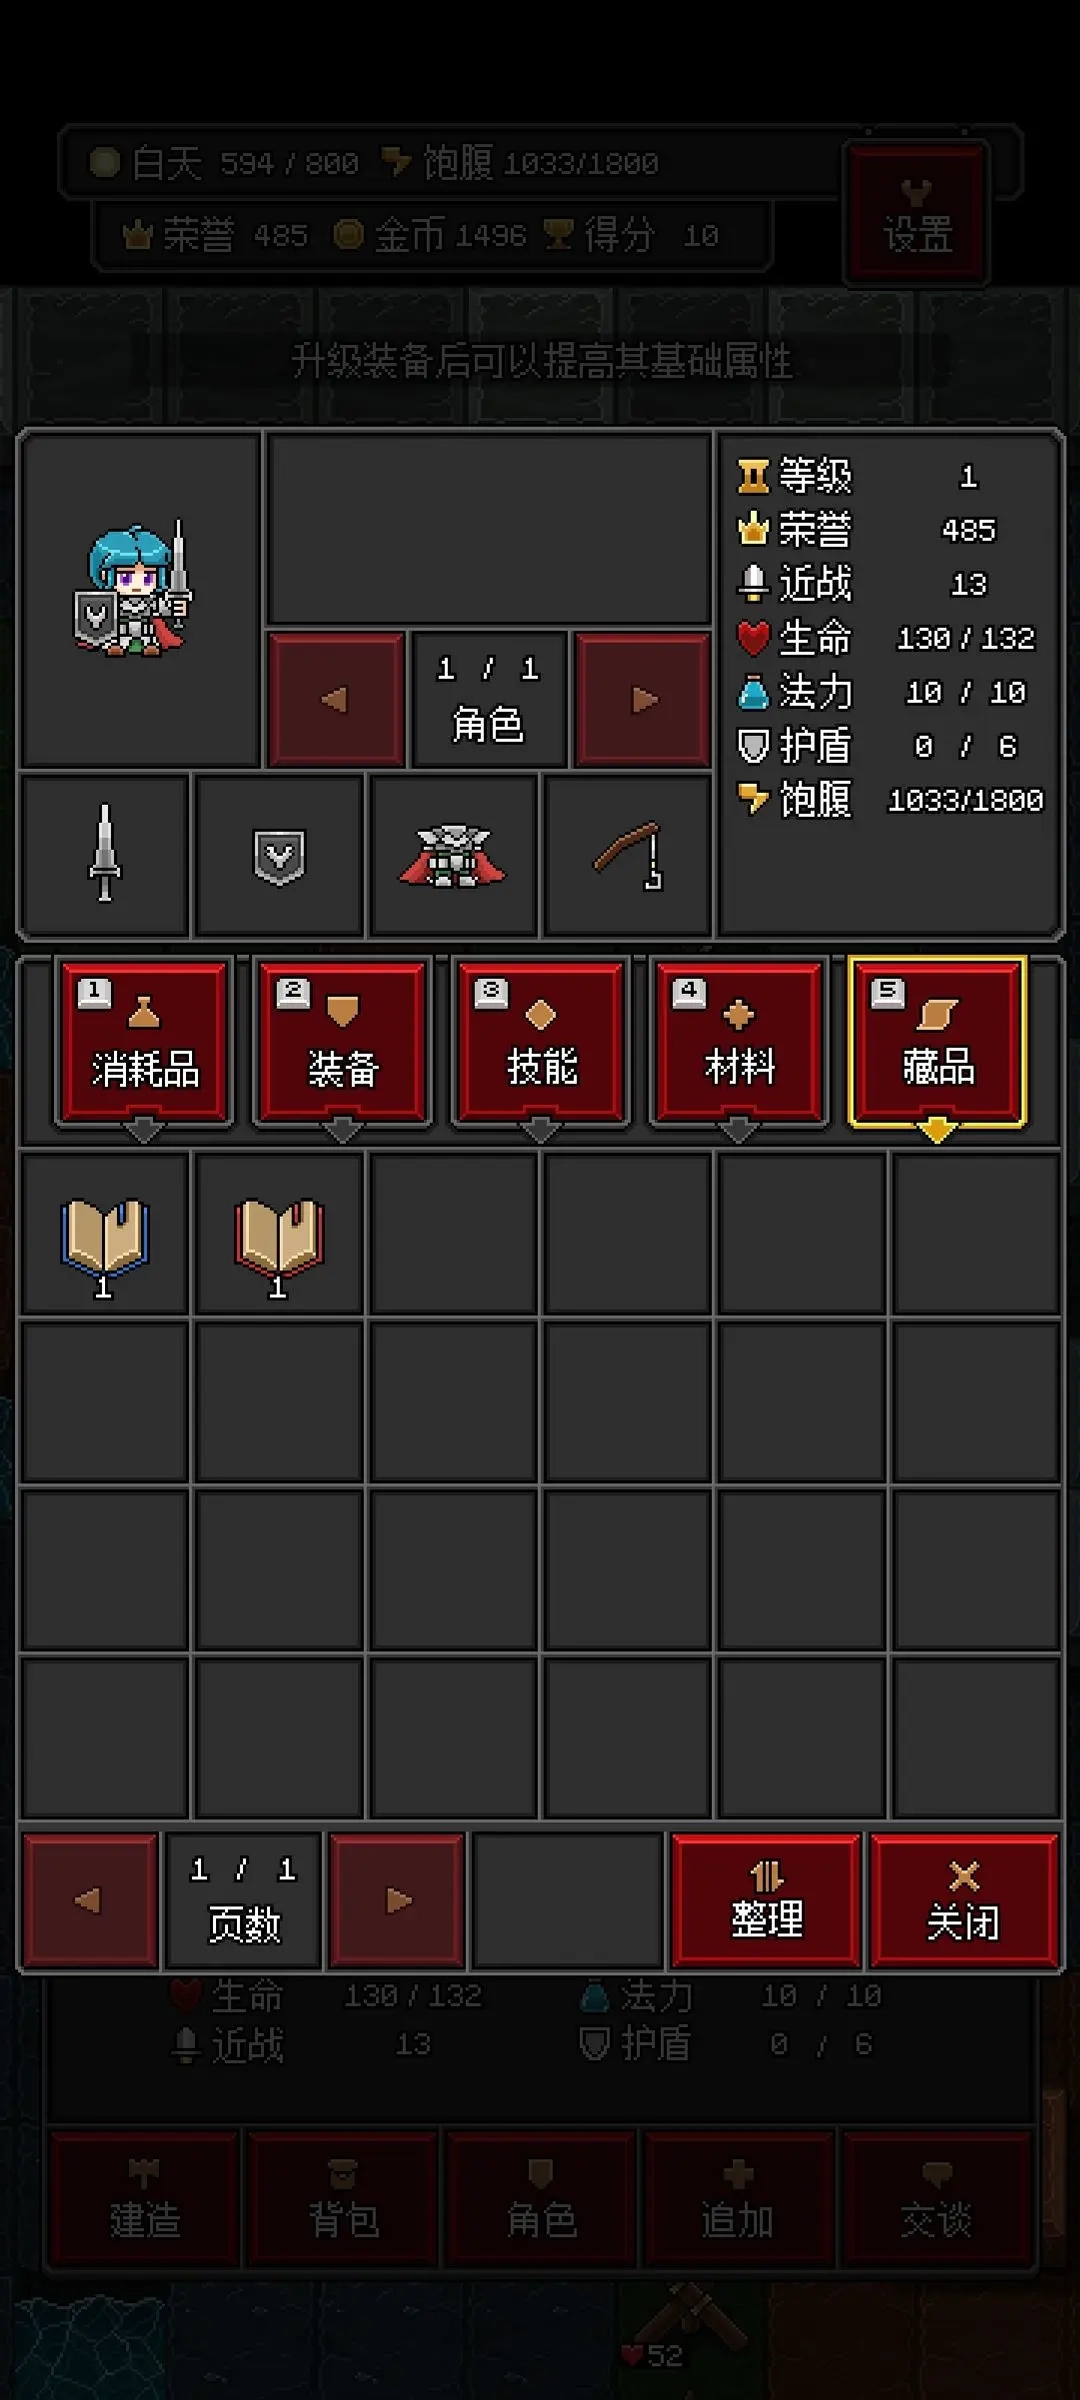Select the equipped sword weapon slot
The height and width of the screenshot is (2400, 1080).
coord(104,855)
